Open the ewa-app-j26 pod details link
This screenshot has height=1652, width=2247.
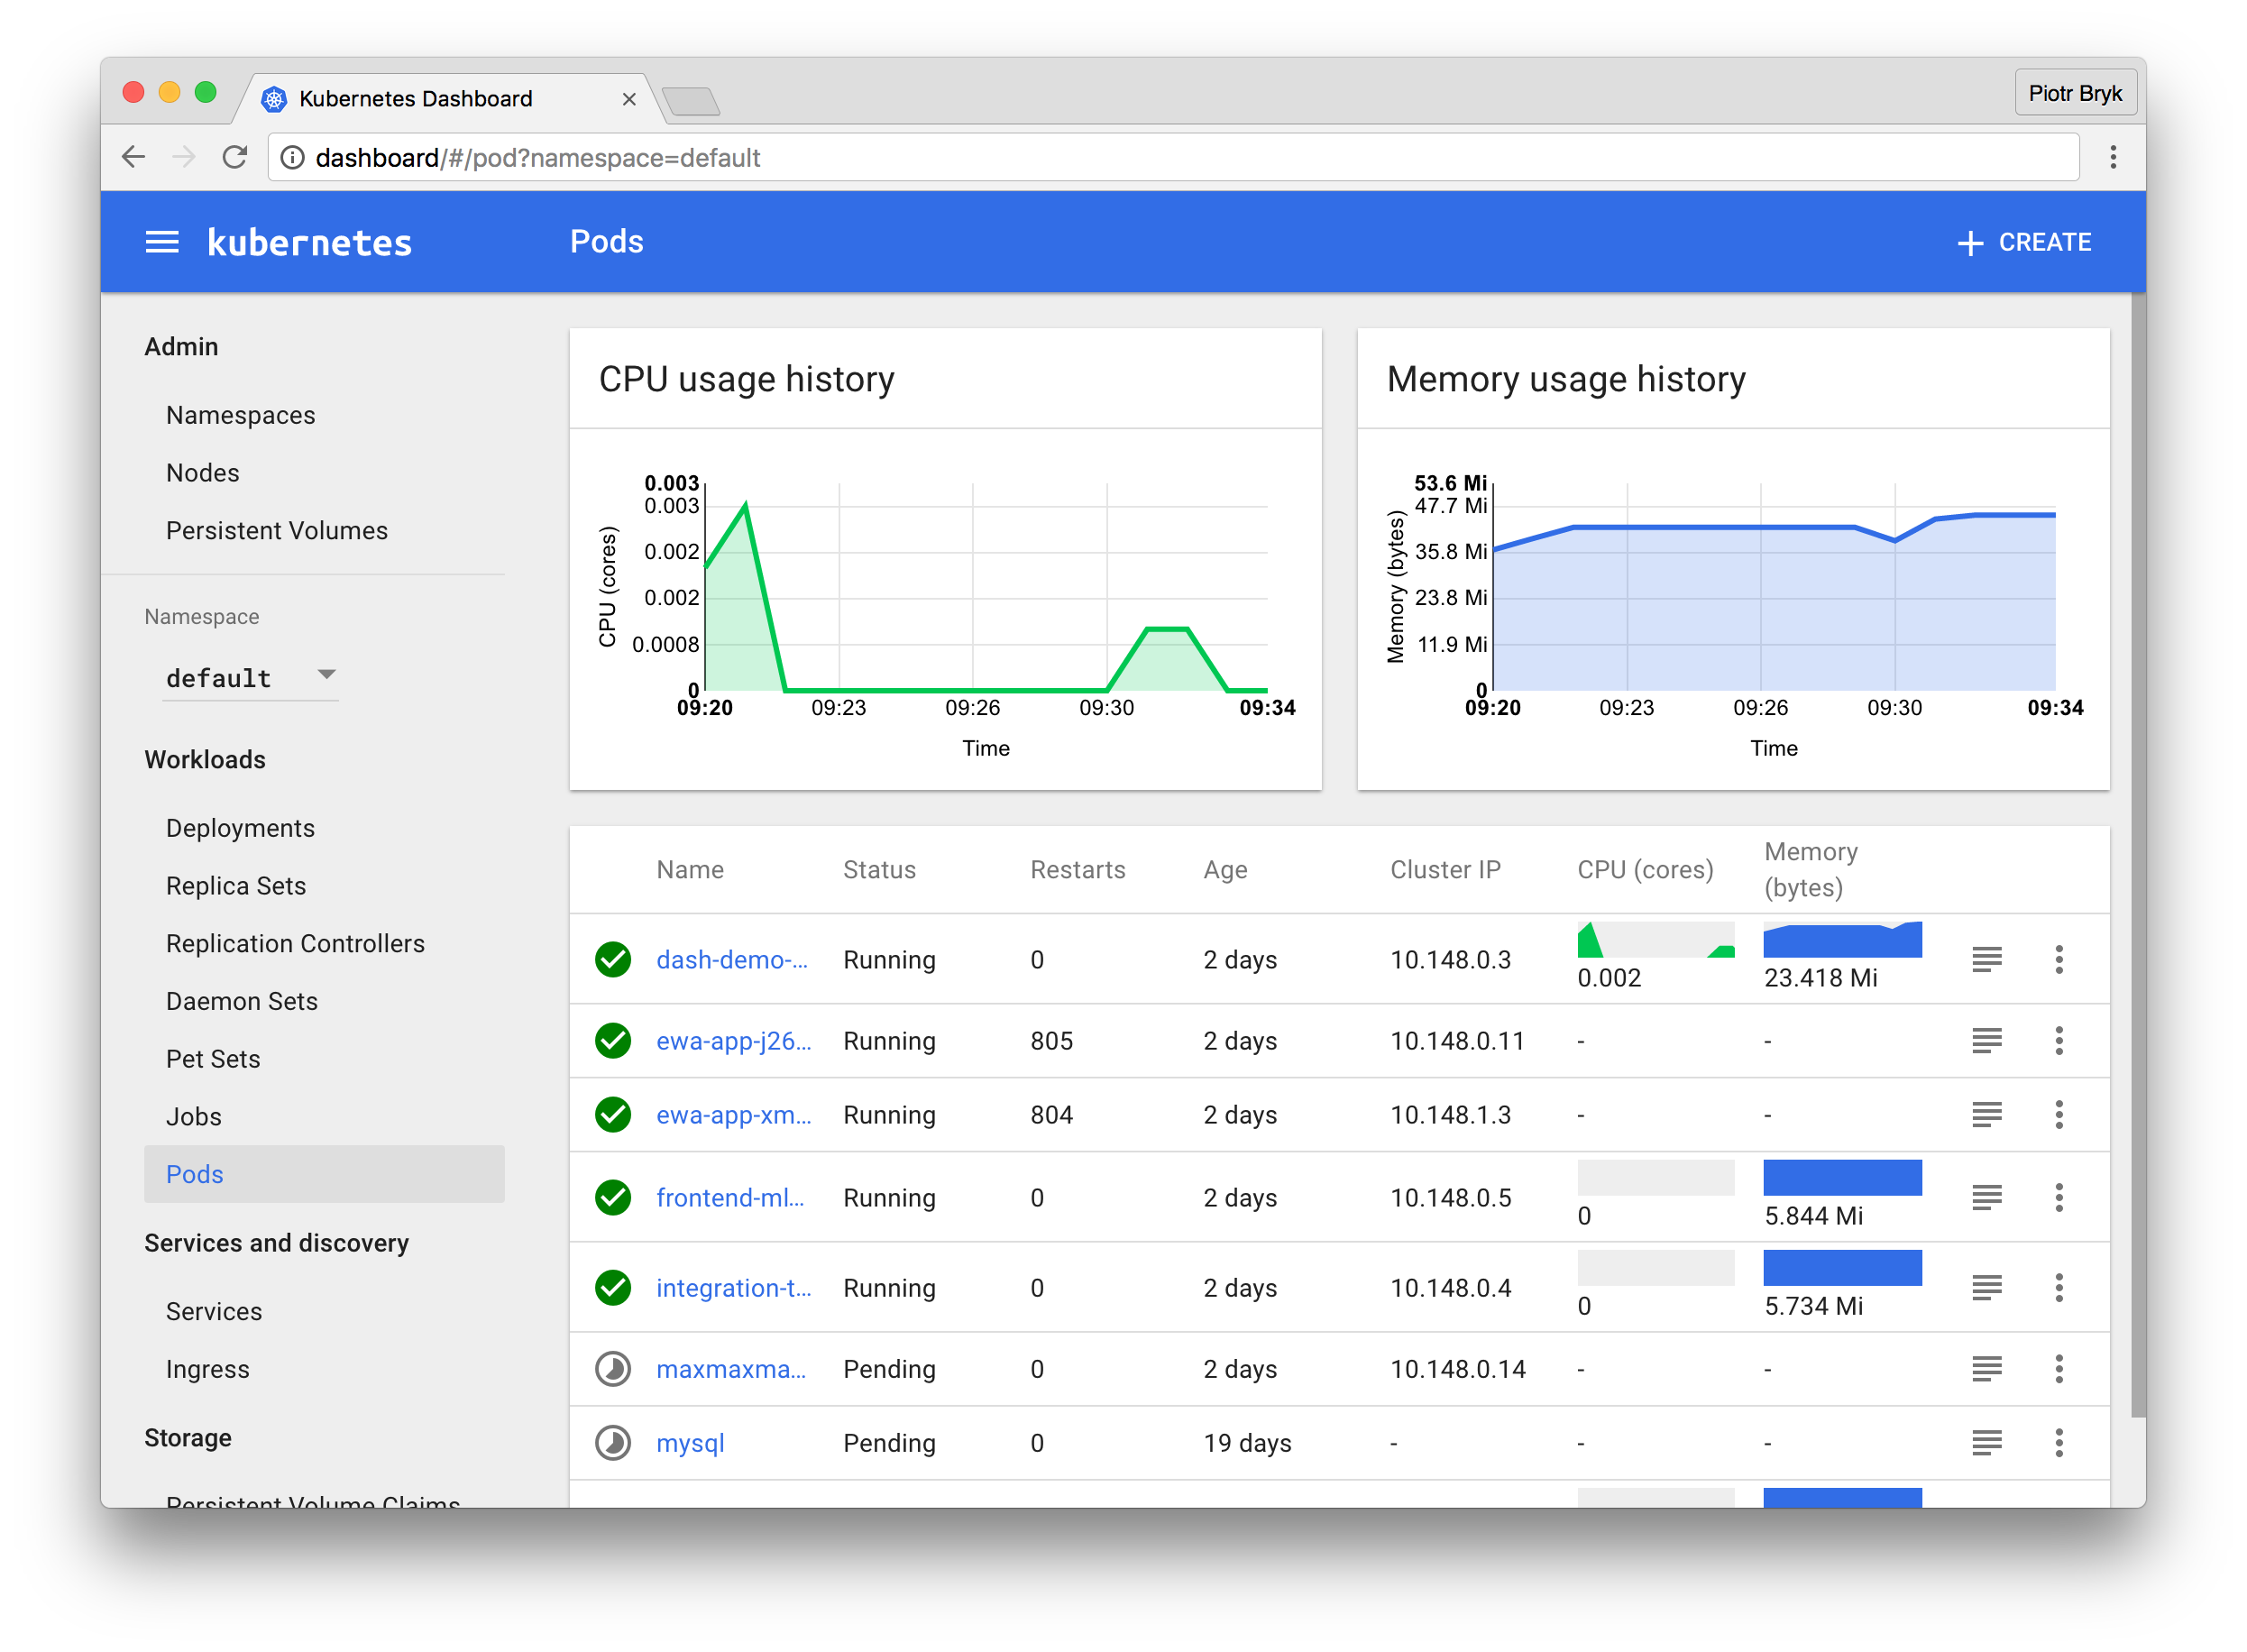pyautogui.click(x=733, y=1038)
